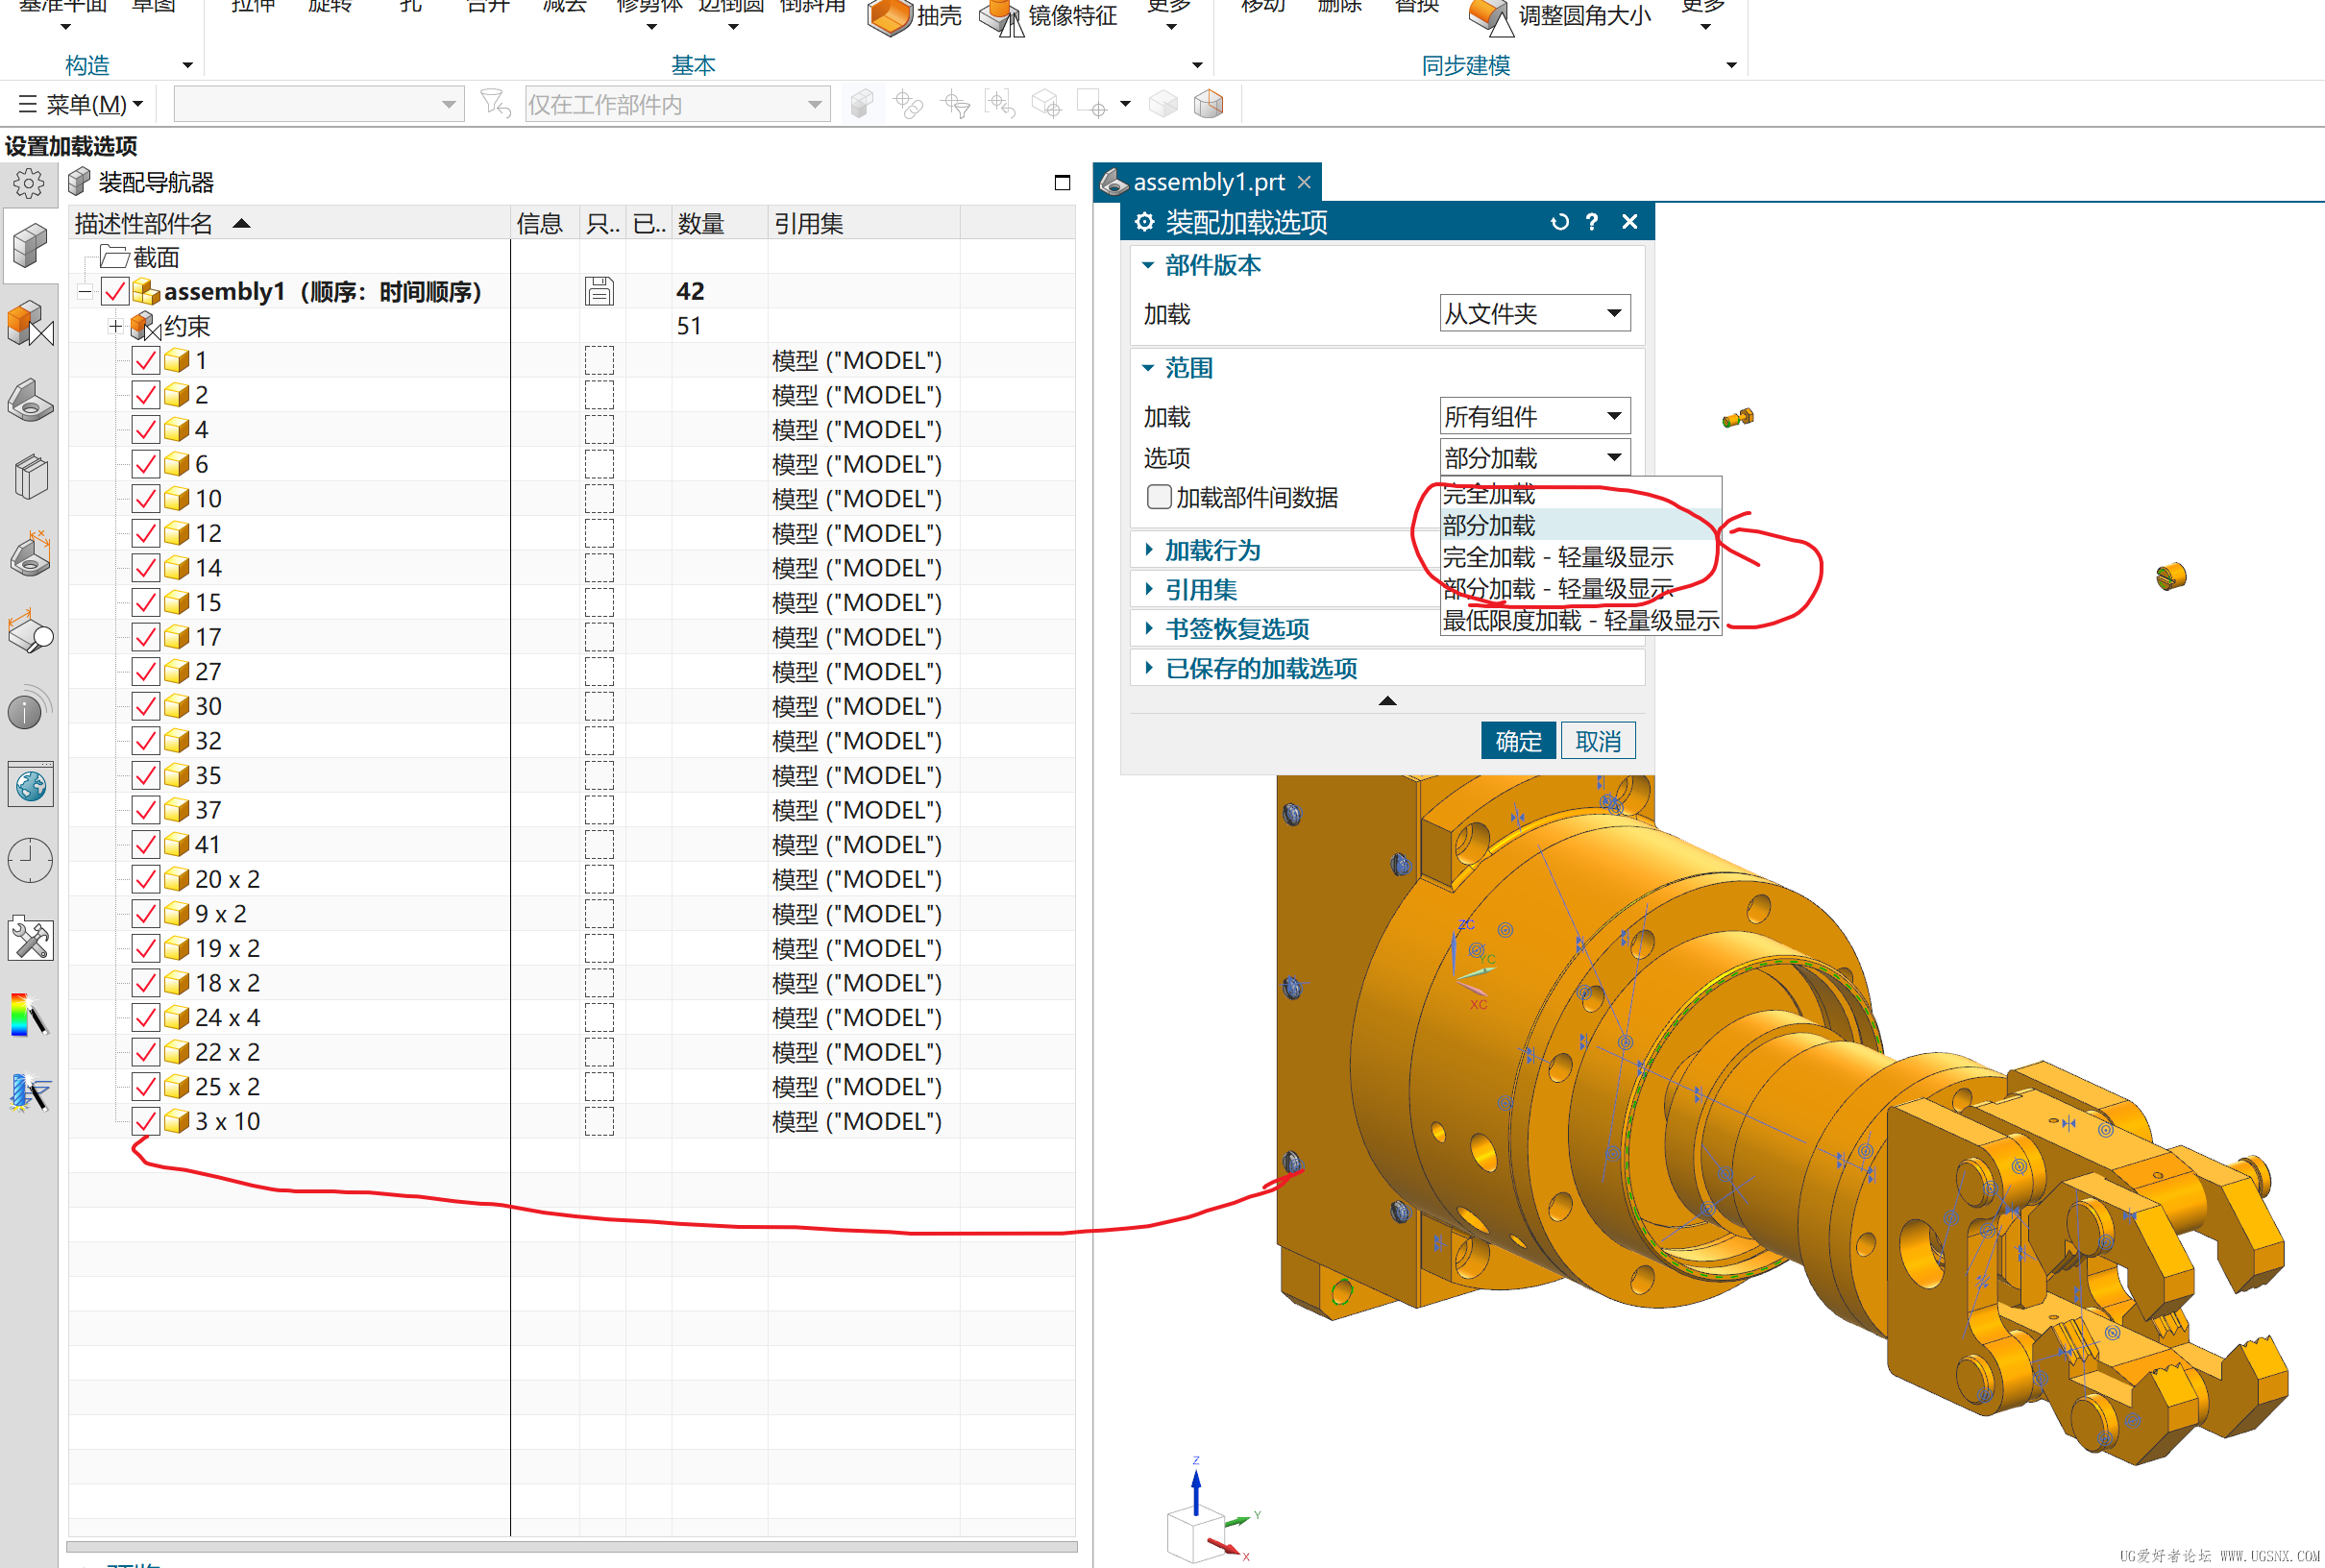Click the shaded cube display icon in selection bar
2325x1568 pixels.
1209,103
